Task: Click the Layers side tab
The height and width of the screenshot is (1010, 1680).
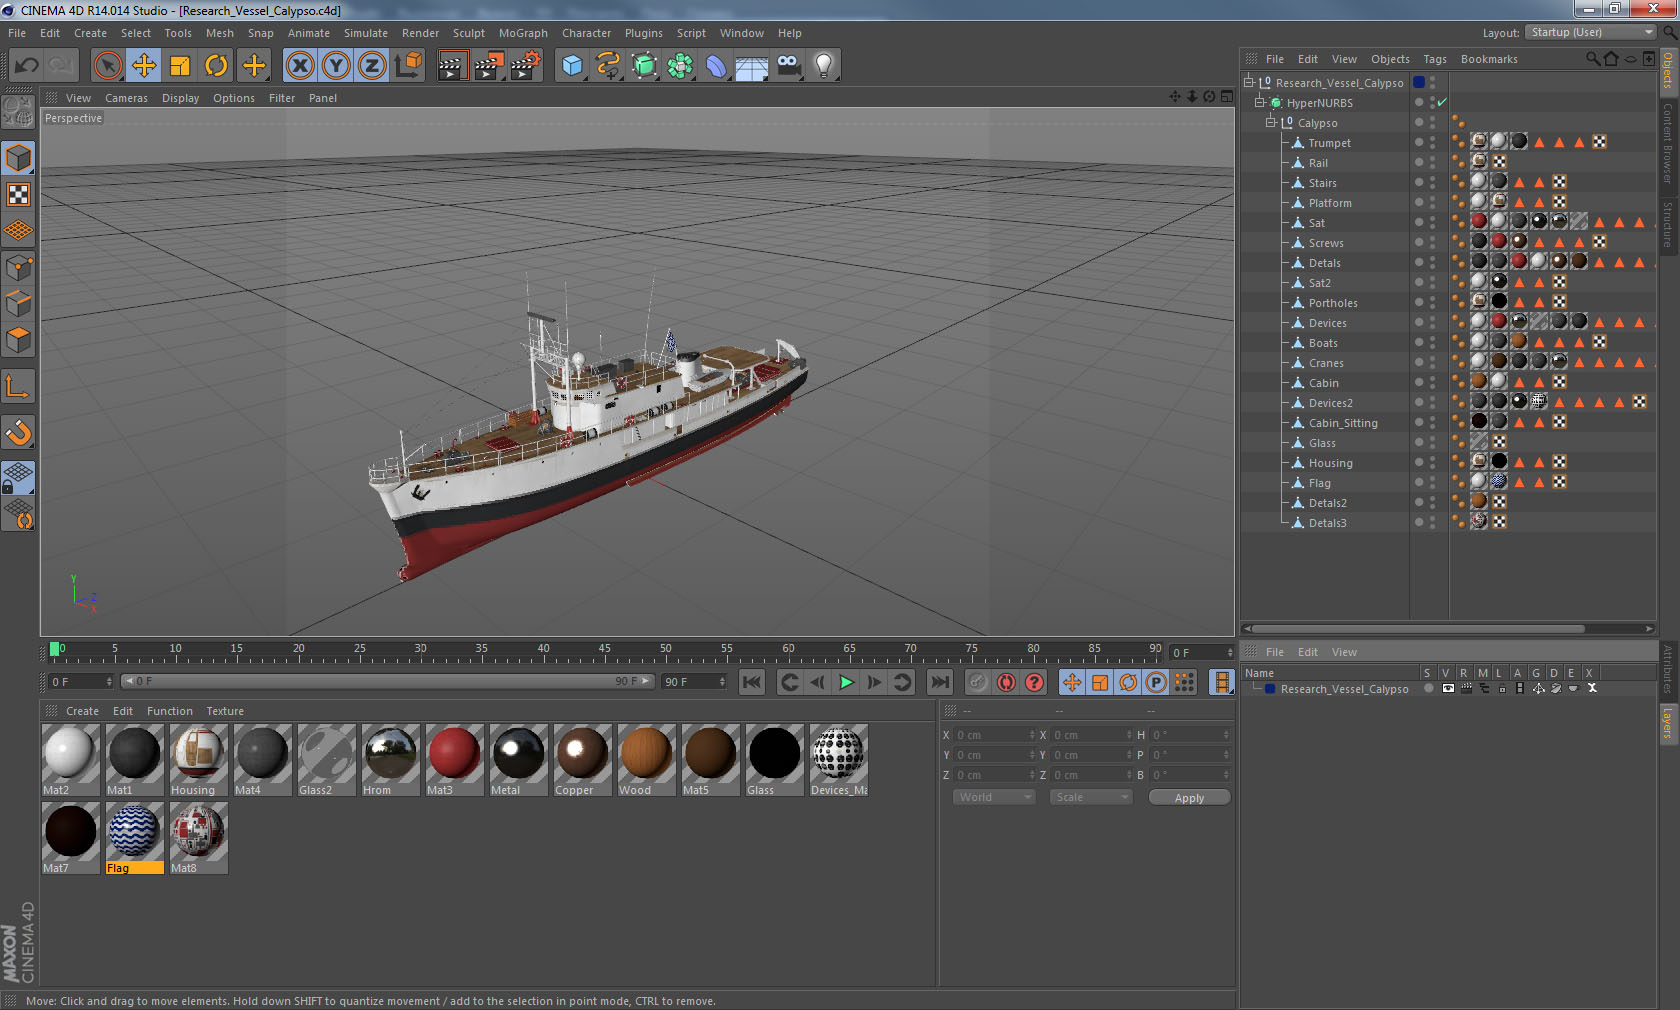Action: click(x=1668, y=722)
